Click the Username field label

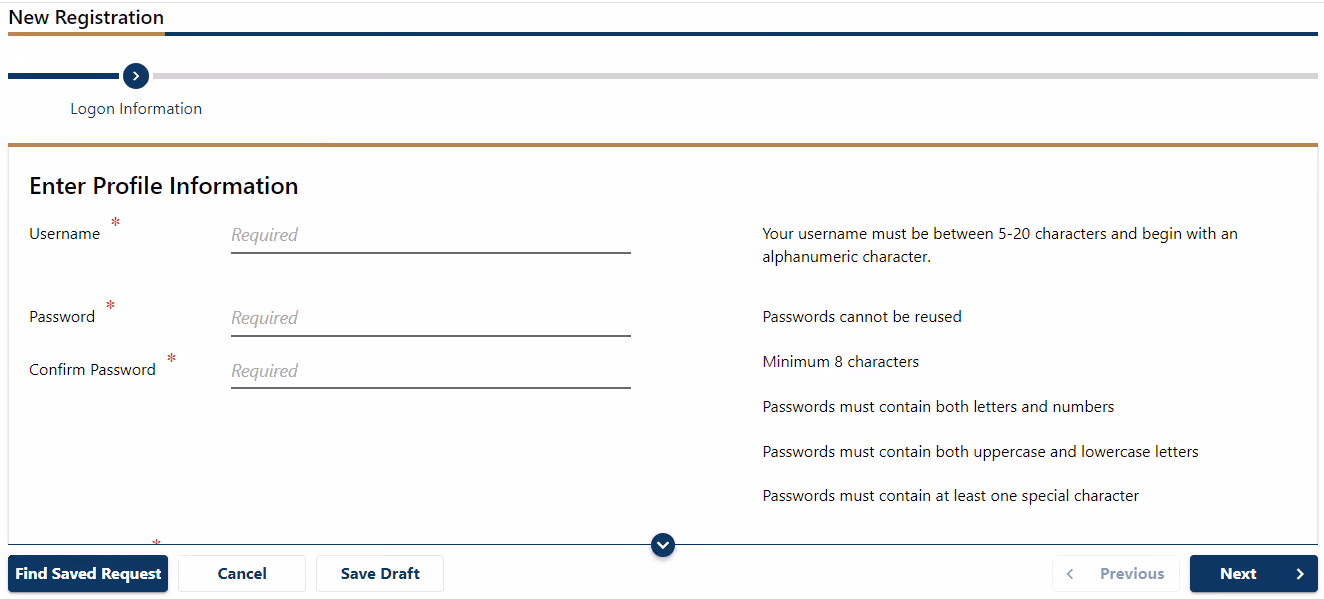(65, 234)
